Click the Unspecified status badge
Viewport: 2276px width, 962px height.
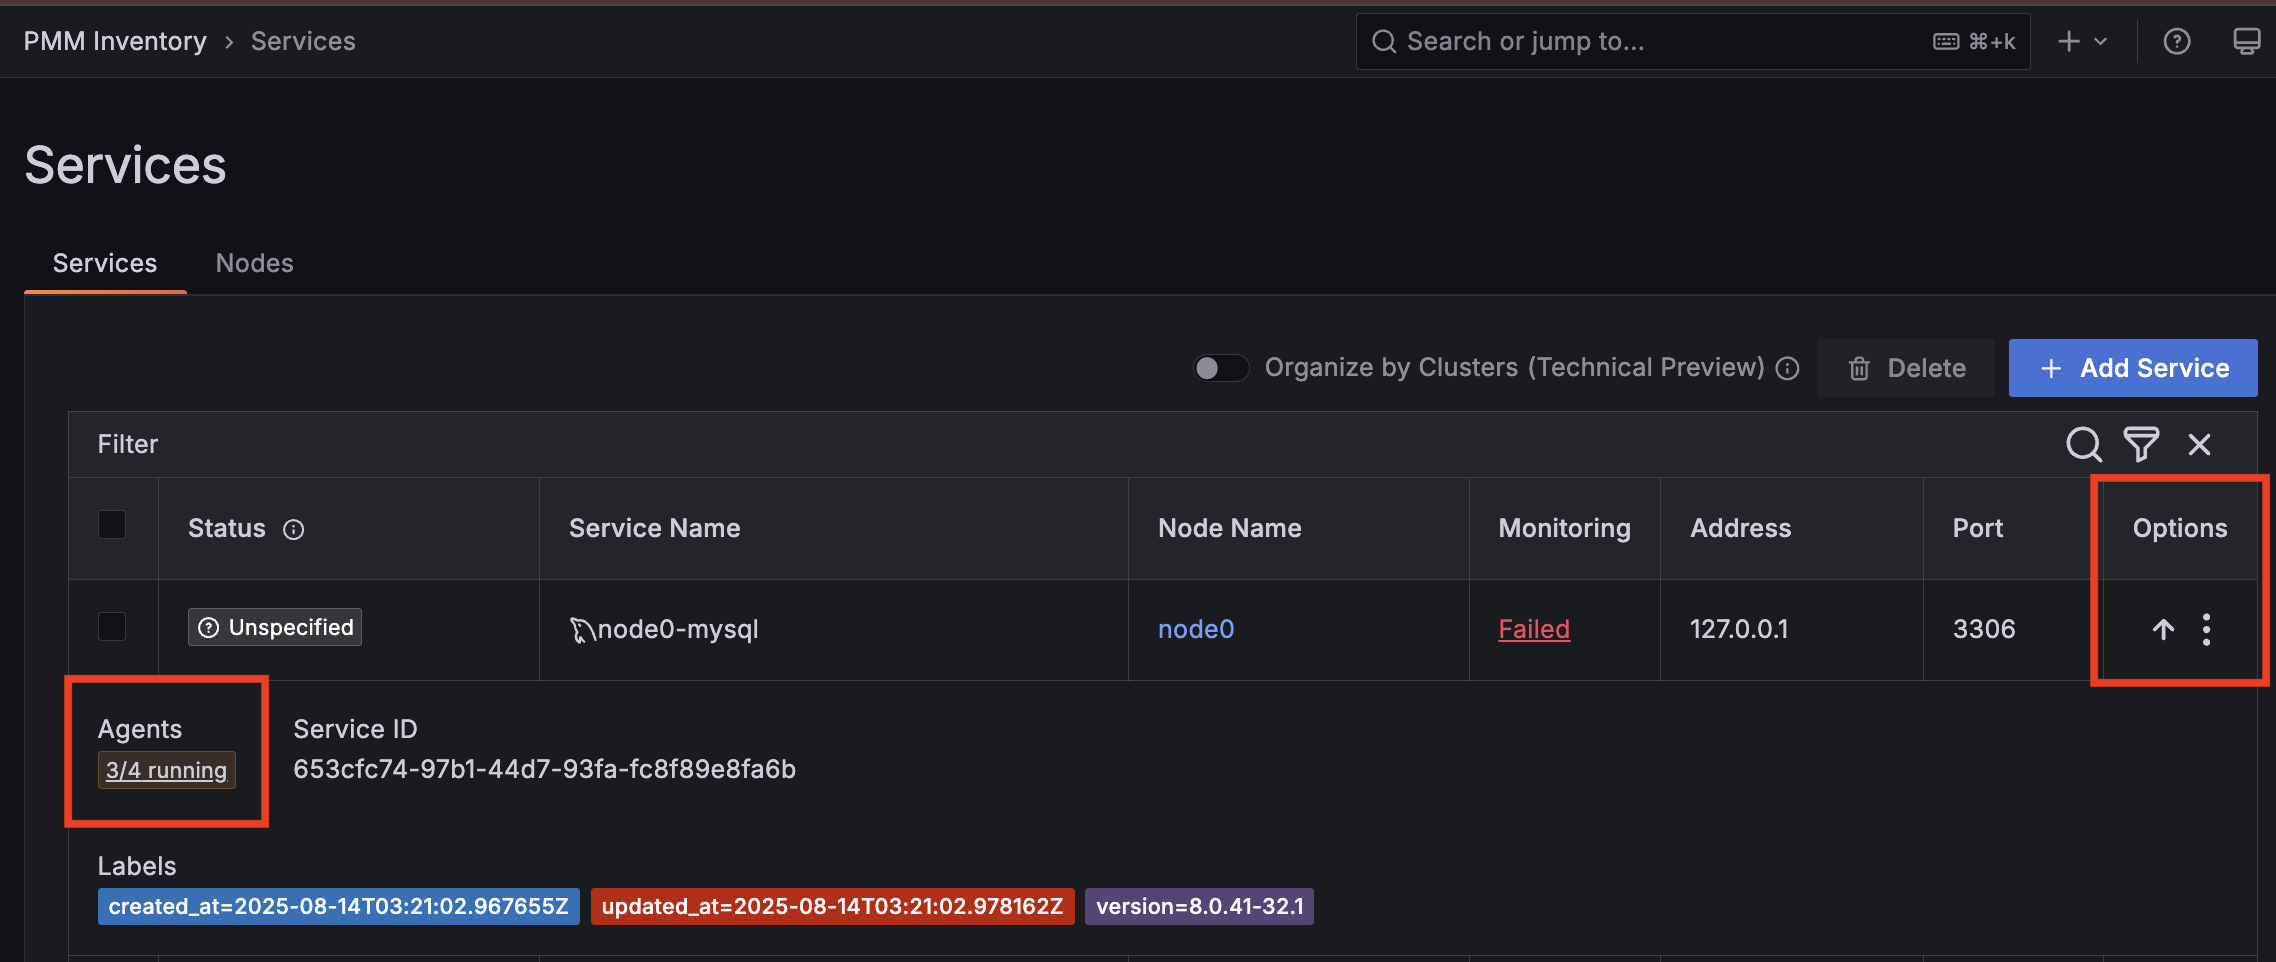(x=275, y=627)
